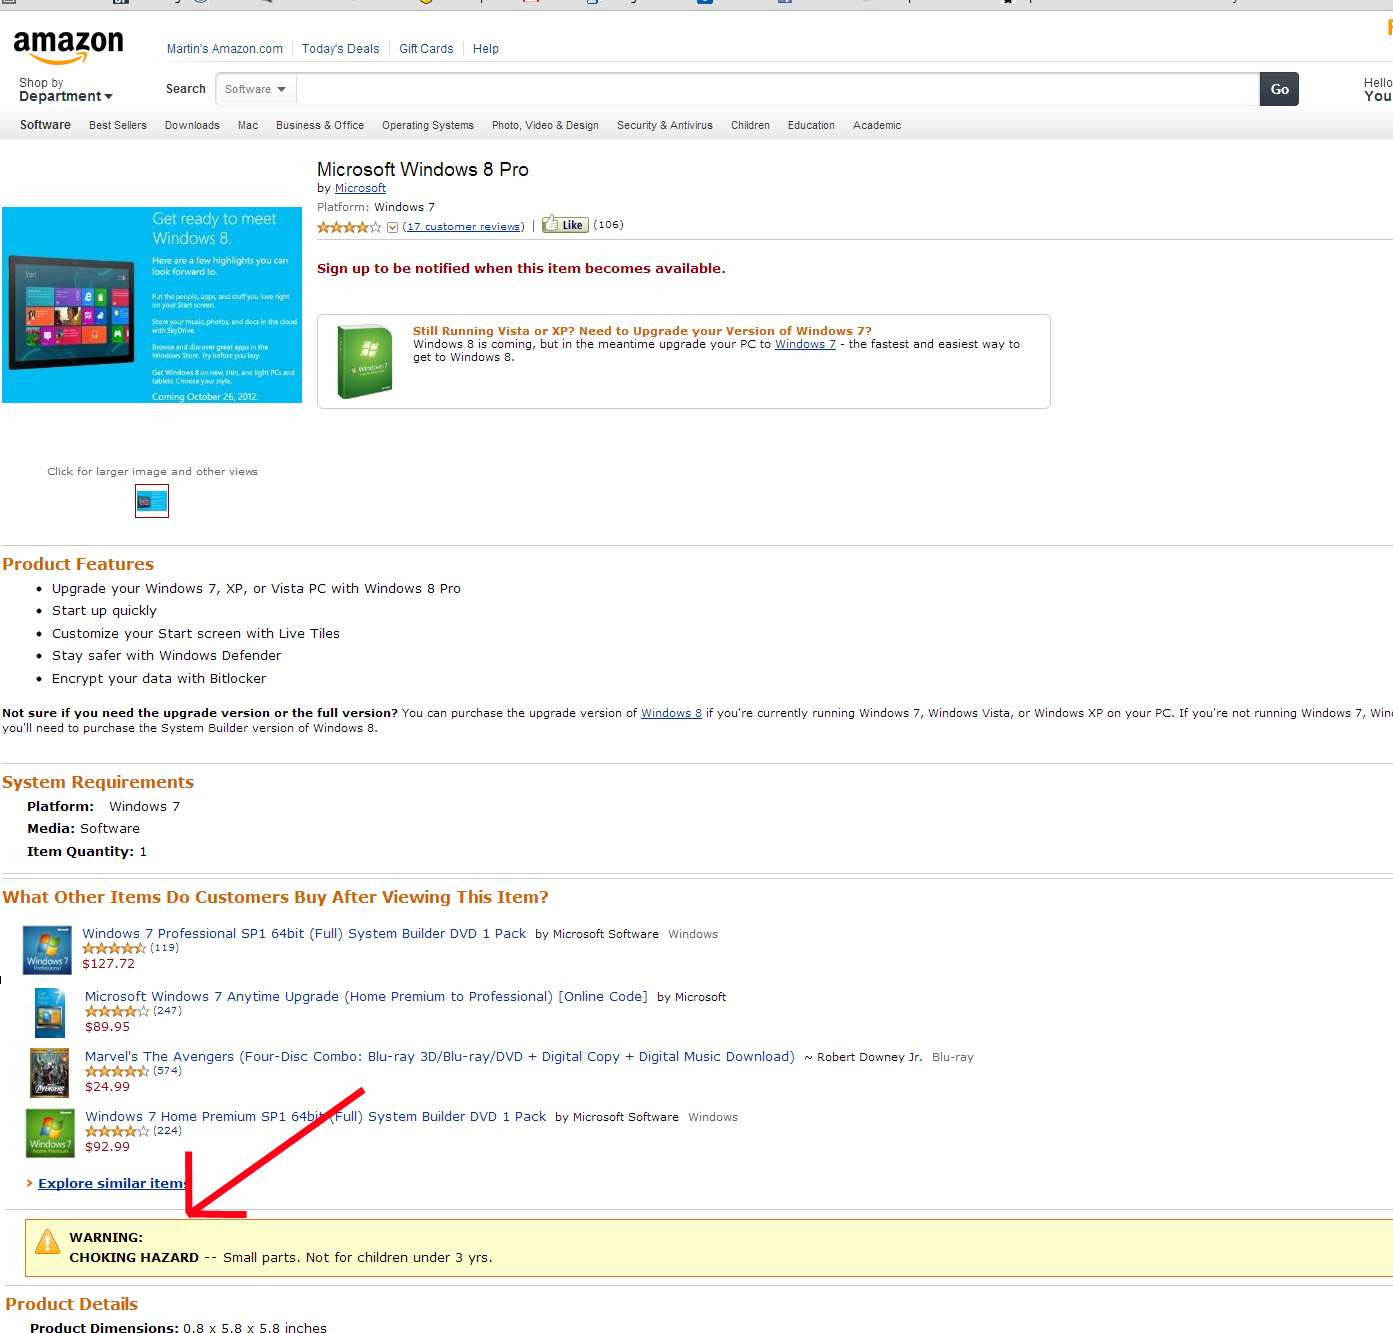This screenshot has width=1393, height=1333.
Task: Open Children software category
Action: 750,125
